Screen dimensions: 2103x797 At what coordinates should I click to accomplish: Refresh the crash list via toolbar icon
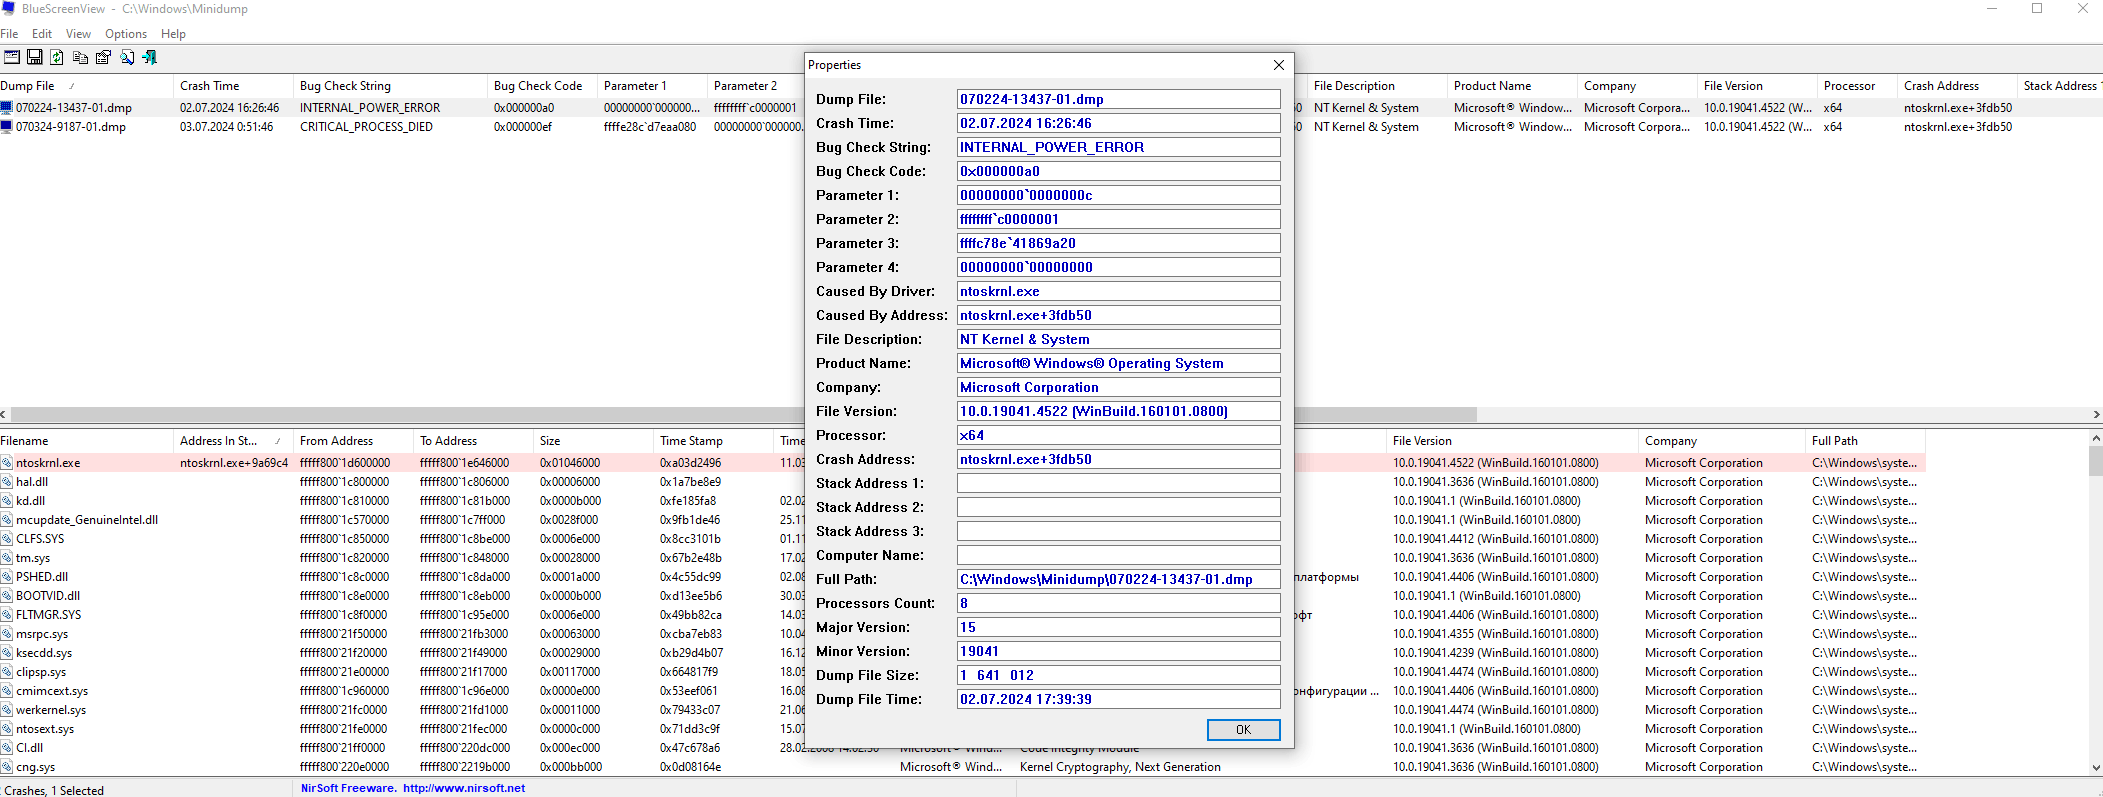[x=57, y=58]
